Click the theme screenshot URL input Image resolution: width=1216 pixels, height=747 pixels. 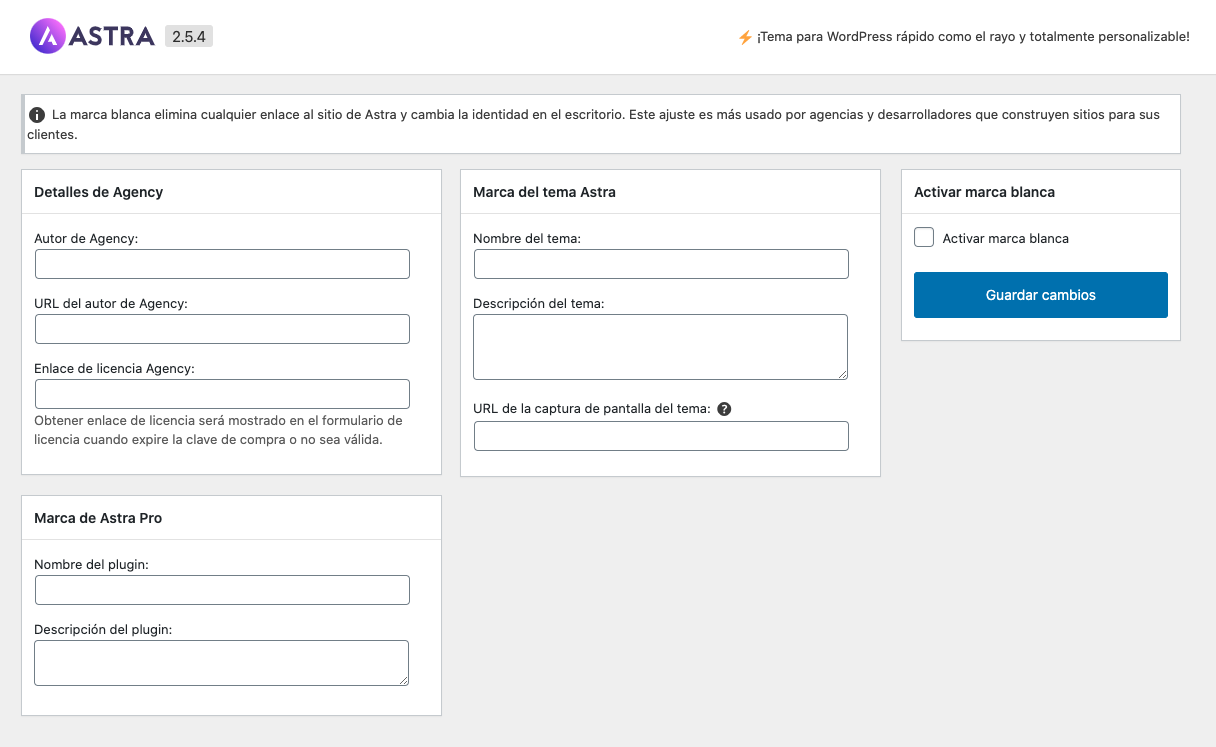661,436
